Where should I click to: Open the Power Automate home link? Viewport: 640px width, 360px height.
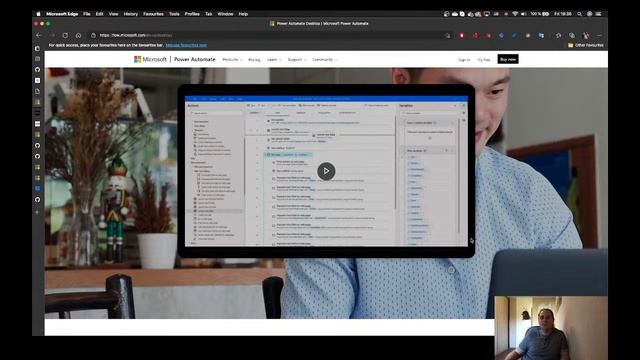195,60
